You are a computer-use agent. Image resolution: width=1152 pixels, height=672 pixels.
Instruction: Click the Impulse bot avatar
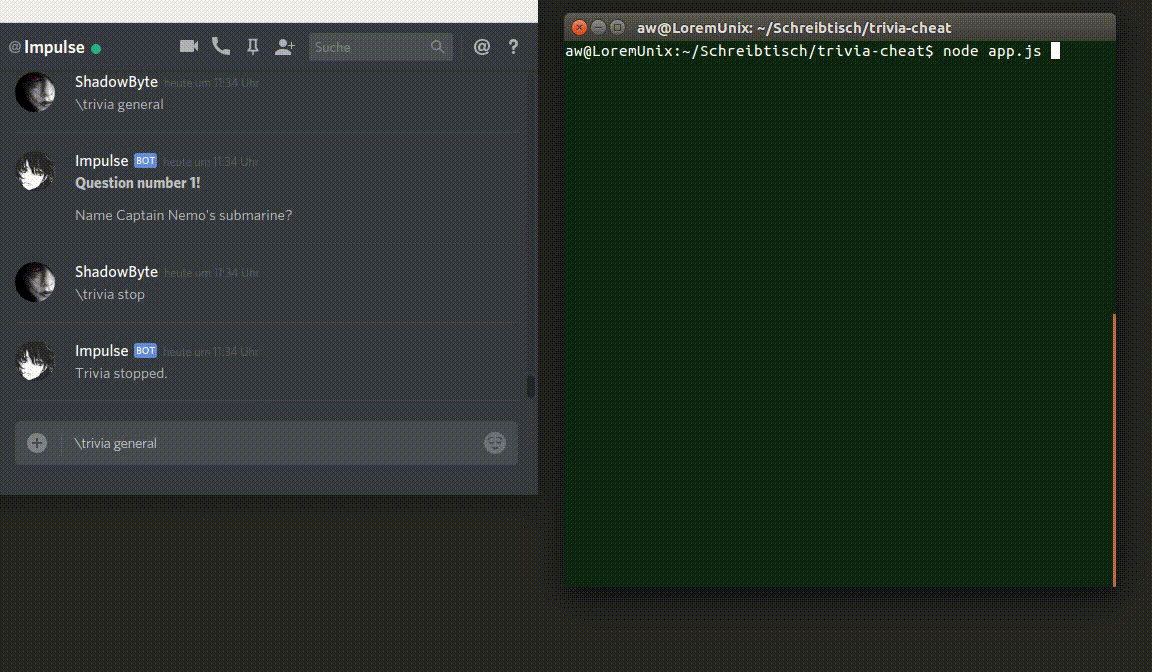36,171
